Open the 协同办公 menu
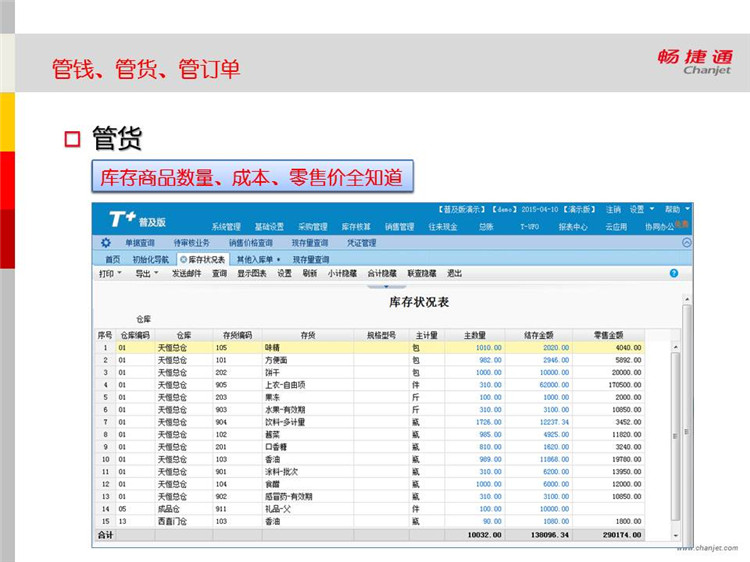This screenshot has width=750, height=562. point(659,227)
